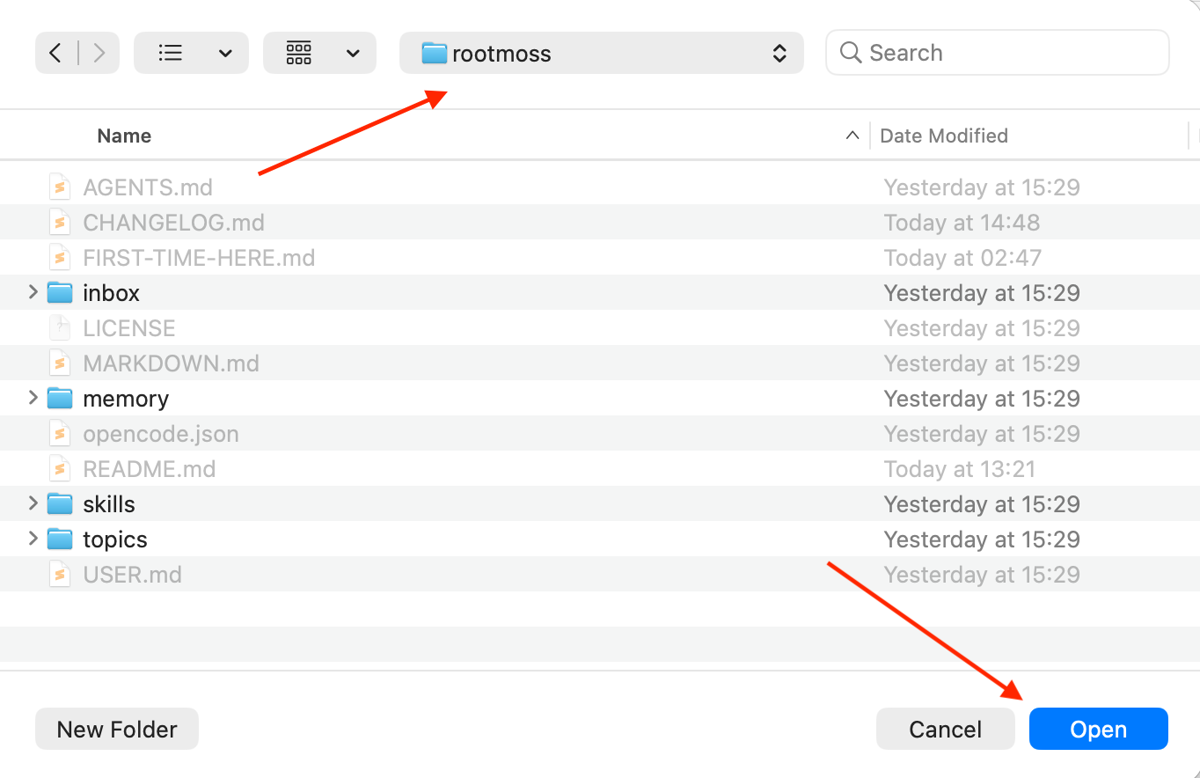Select the skills folder icon
Screen dimensions: 1200x778
point(61,503)
